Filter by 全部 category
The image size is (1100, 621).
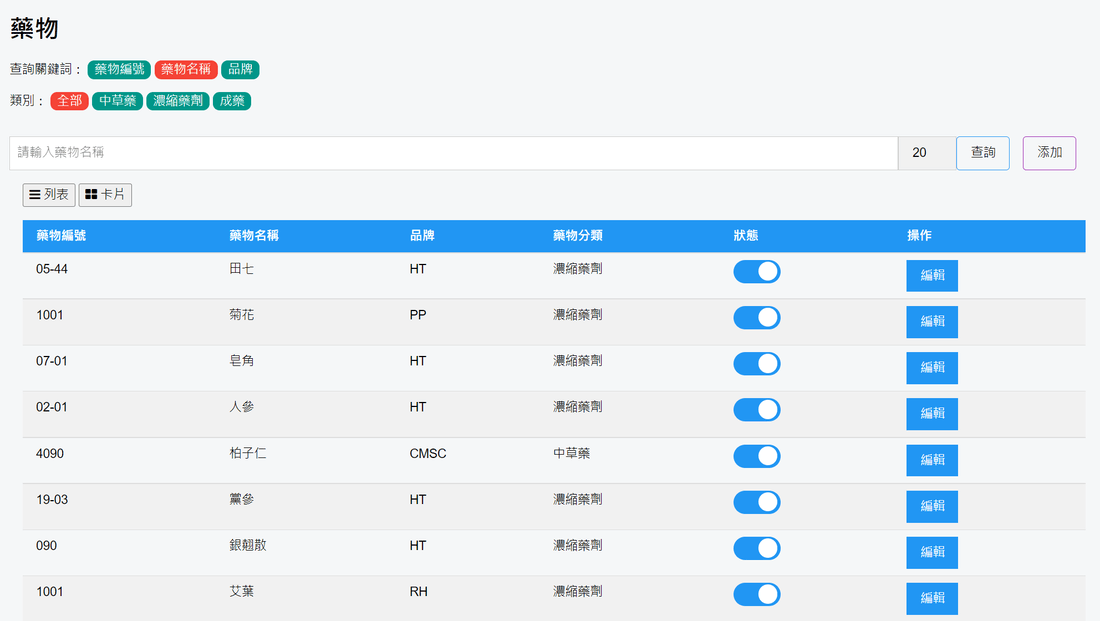pyautogui.click(x=69, y=101)
